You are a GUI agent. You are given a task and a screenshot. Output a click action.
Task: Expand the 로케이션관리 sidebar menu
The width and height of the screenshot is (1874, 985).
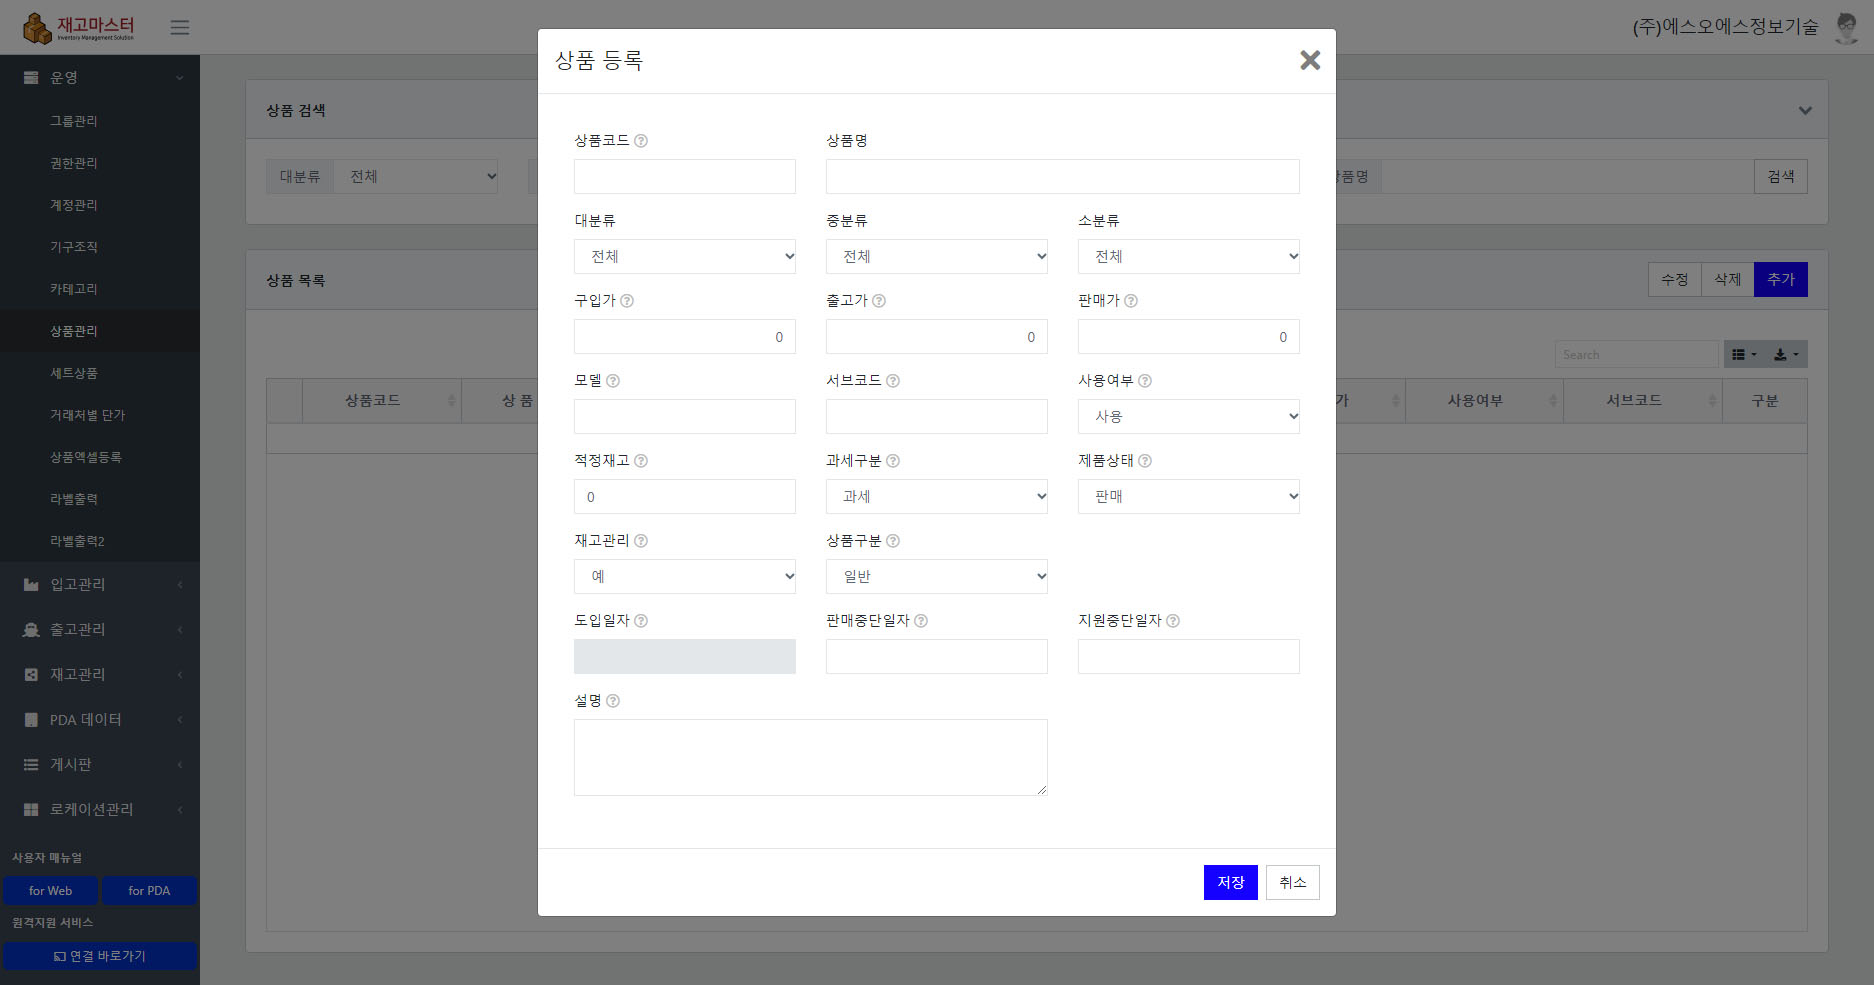(x=100, y=810)
